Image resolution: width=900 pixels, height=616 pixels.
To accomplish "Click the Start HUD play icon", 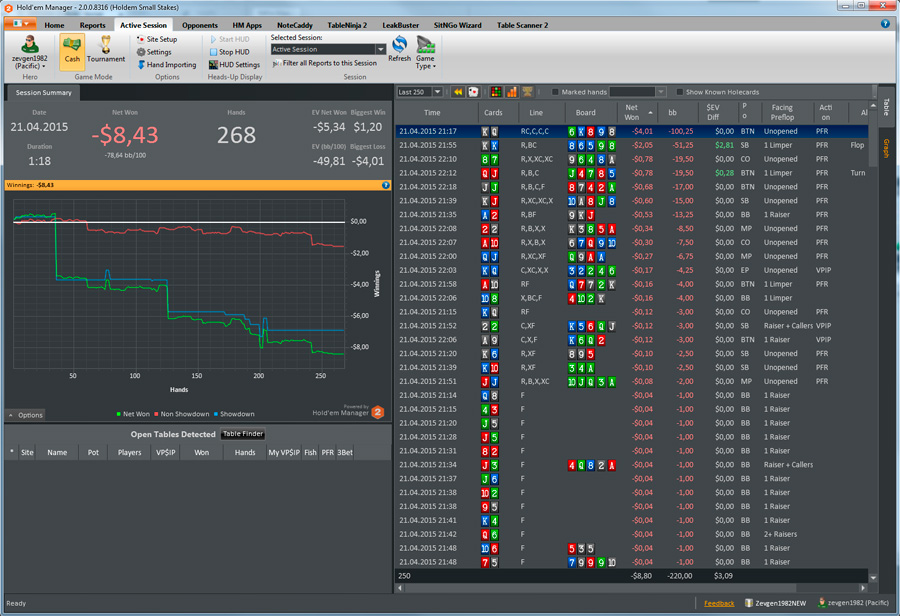I will click(214, 39).
